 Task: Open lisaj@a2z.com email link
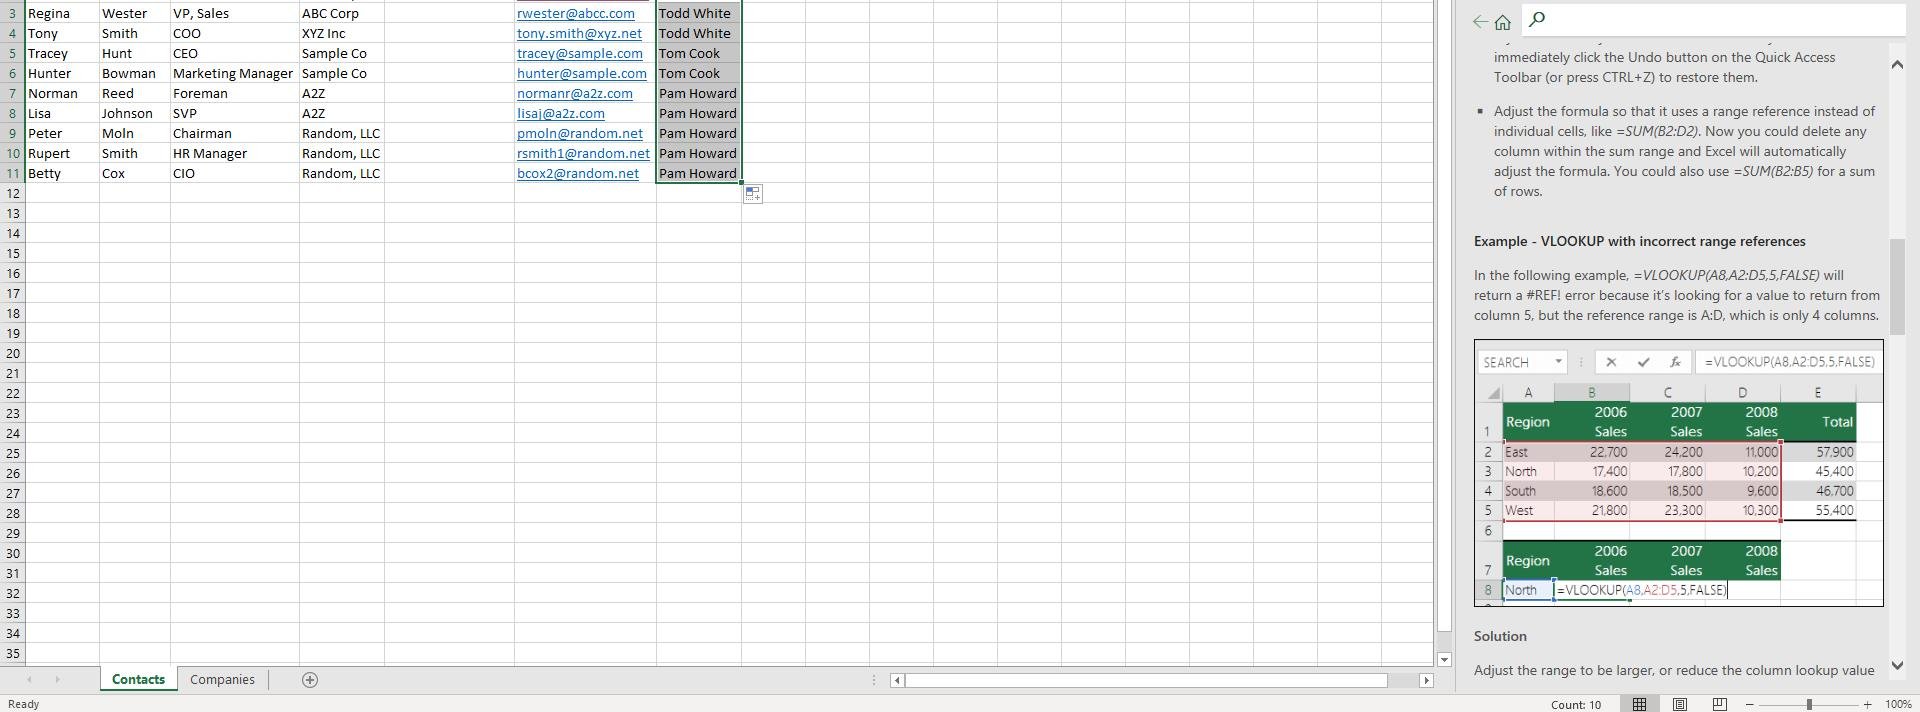click(560, 113)
